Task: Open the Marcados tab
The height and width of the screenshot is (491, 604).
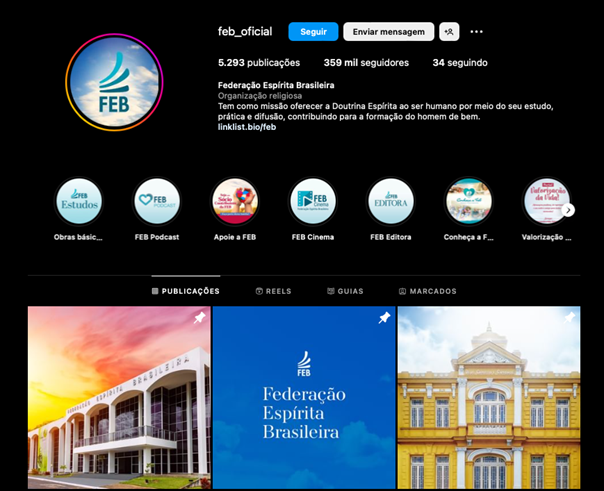Action: tap(427, 291)
